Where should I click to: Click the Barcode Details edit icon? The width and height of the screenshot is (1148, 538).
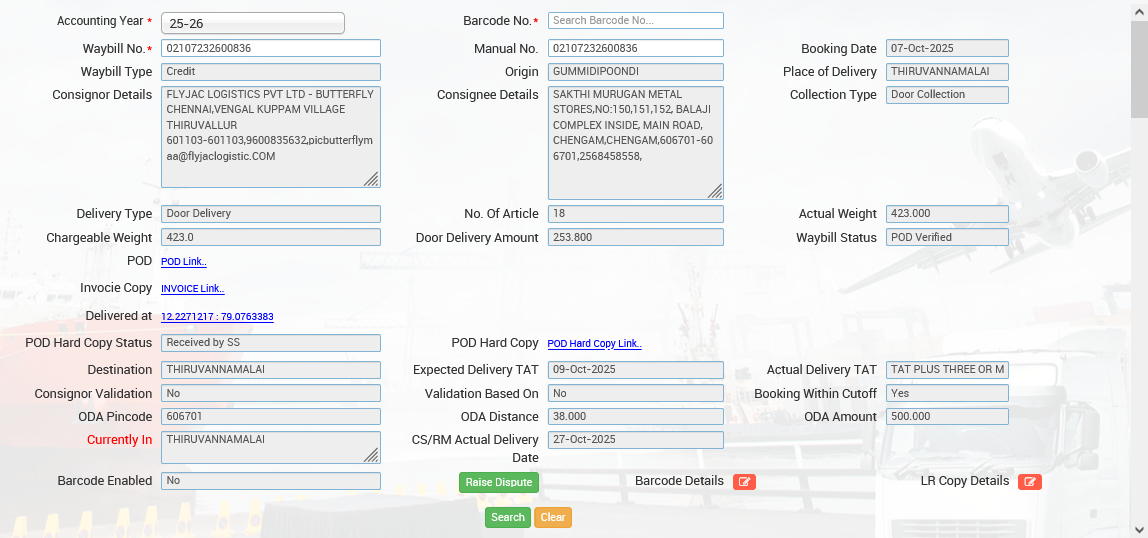pyautogui.click(x=744, y=482)
